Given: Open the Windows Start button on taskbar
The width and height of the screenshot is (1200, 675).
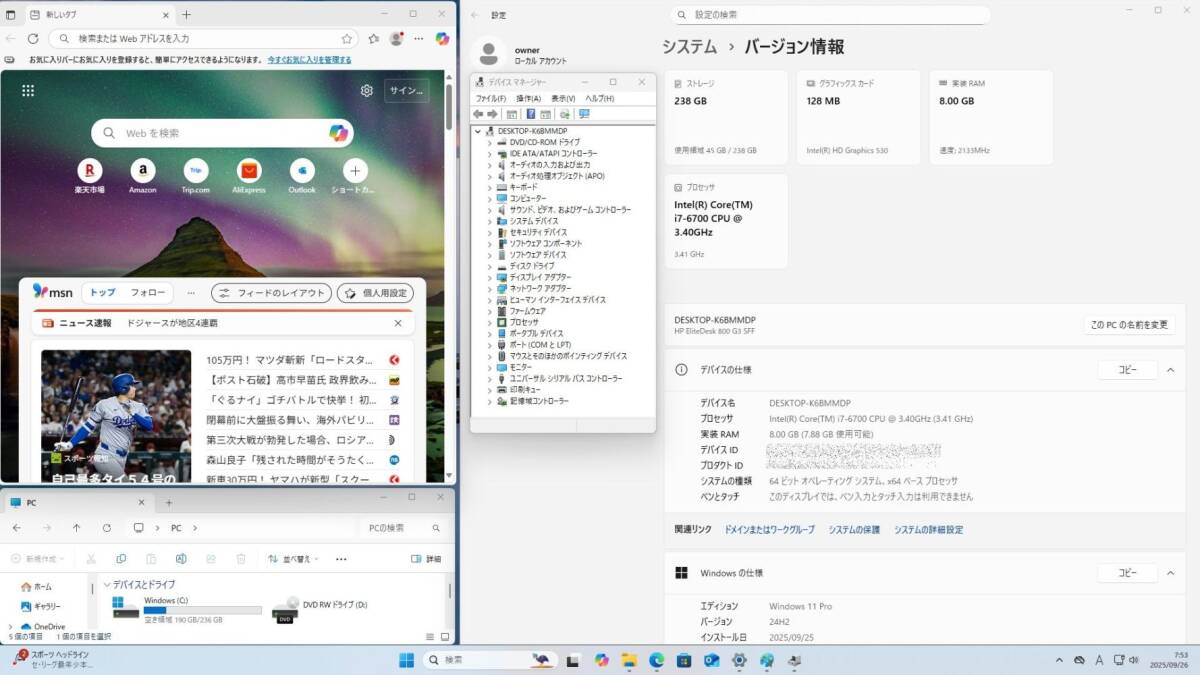Looking at the screenshot, I should coord(406,660).
